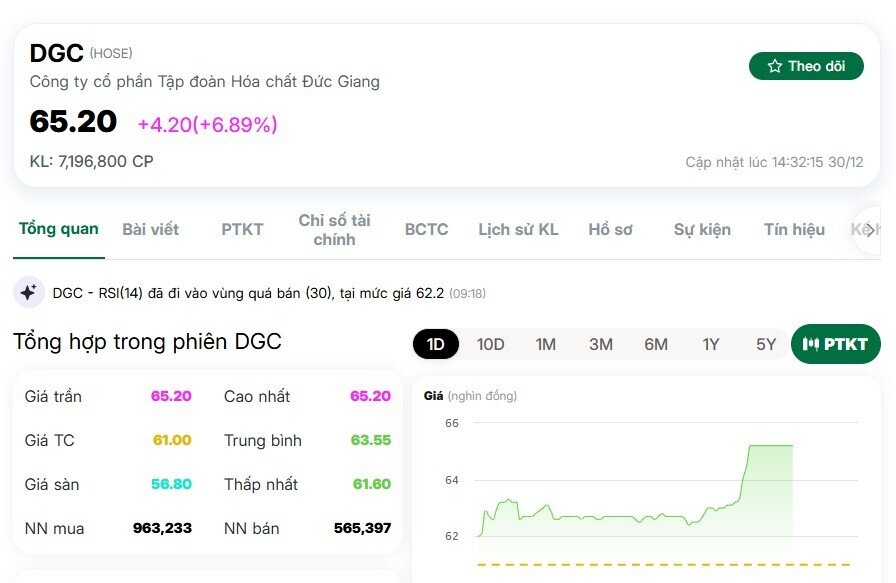Screen dimensions: 896x583
Task: Pick the 6M chart range
Action: point(656,345)
